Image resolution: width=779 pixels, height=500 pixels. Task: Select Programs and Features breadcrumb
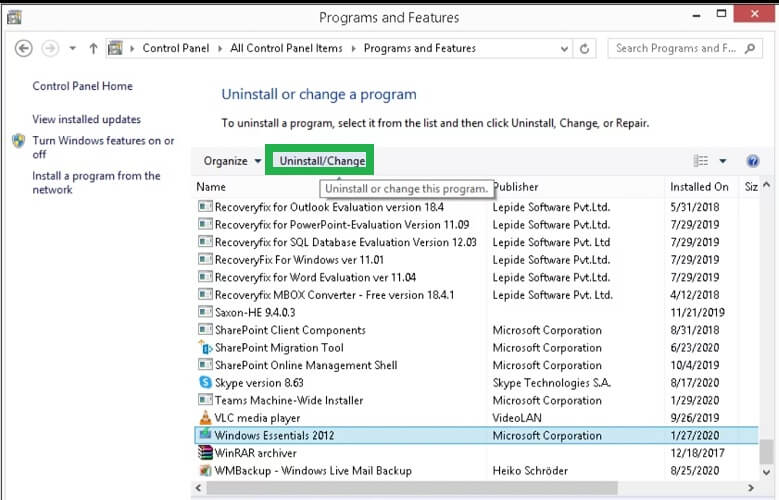(420, 48)
